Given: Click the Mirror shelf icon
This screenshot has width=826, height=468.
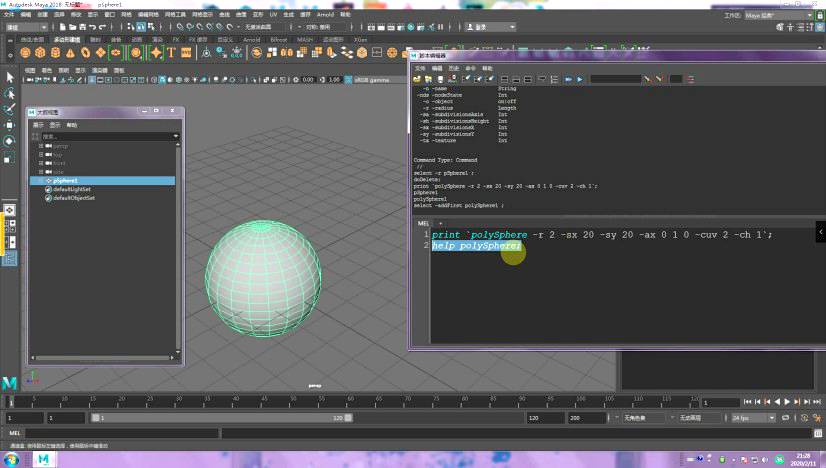Looking at the screenshot, I should pyautogui.click(x=287, y=52).
